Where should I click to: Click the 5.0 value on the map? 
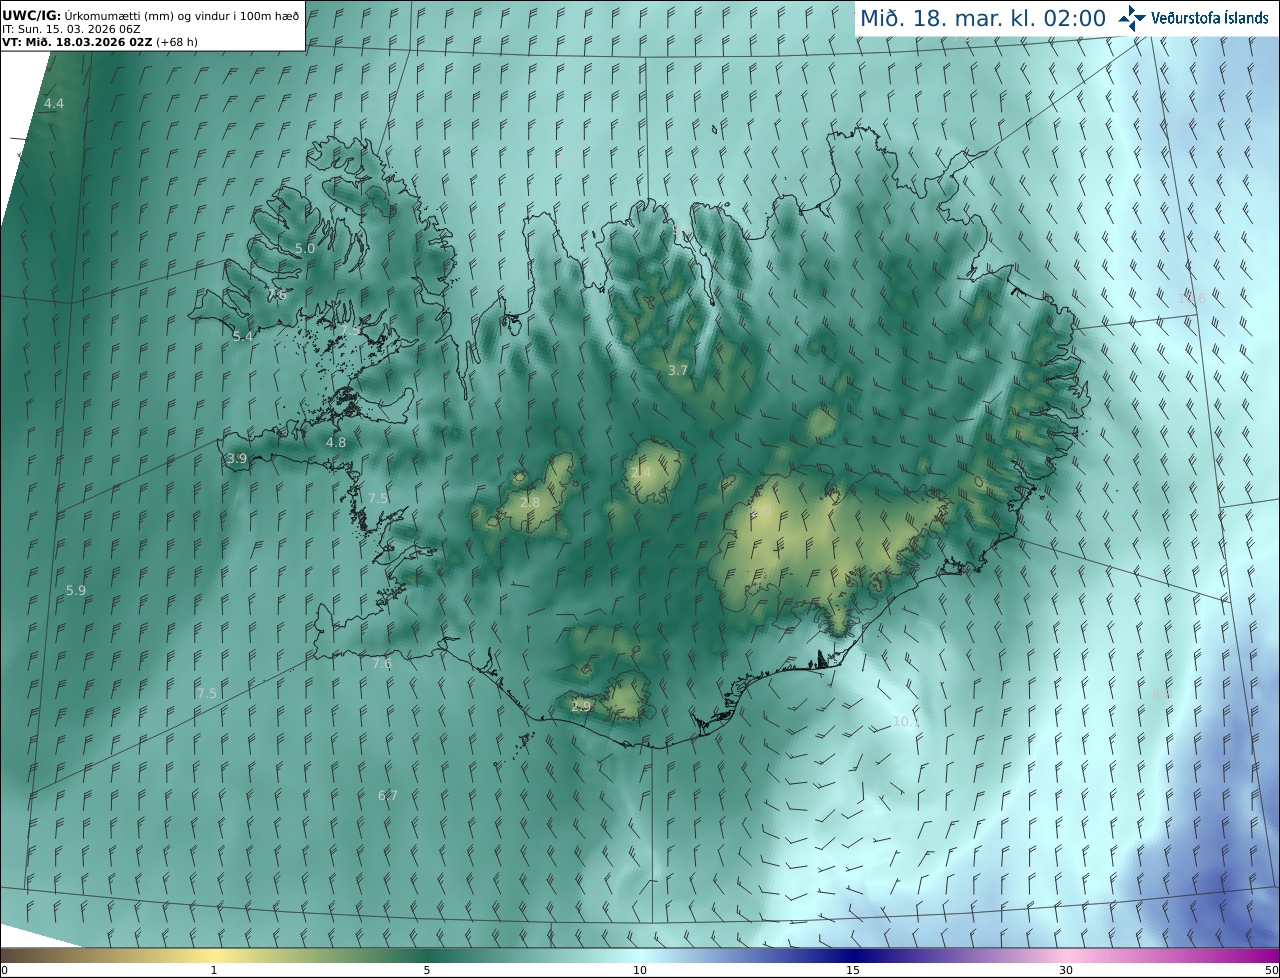click(x=304, y=248)
